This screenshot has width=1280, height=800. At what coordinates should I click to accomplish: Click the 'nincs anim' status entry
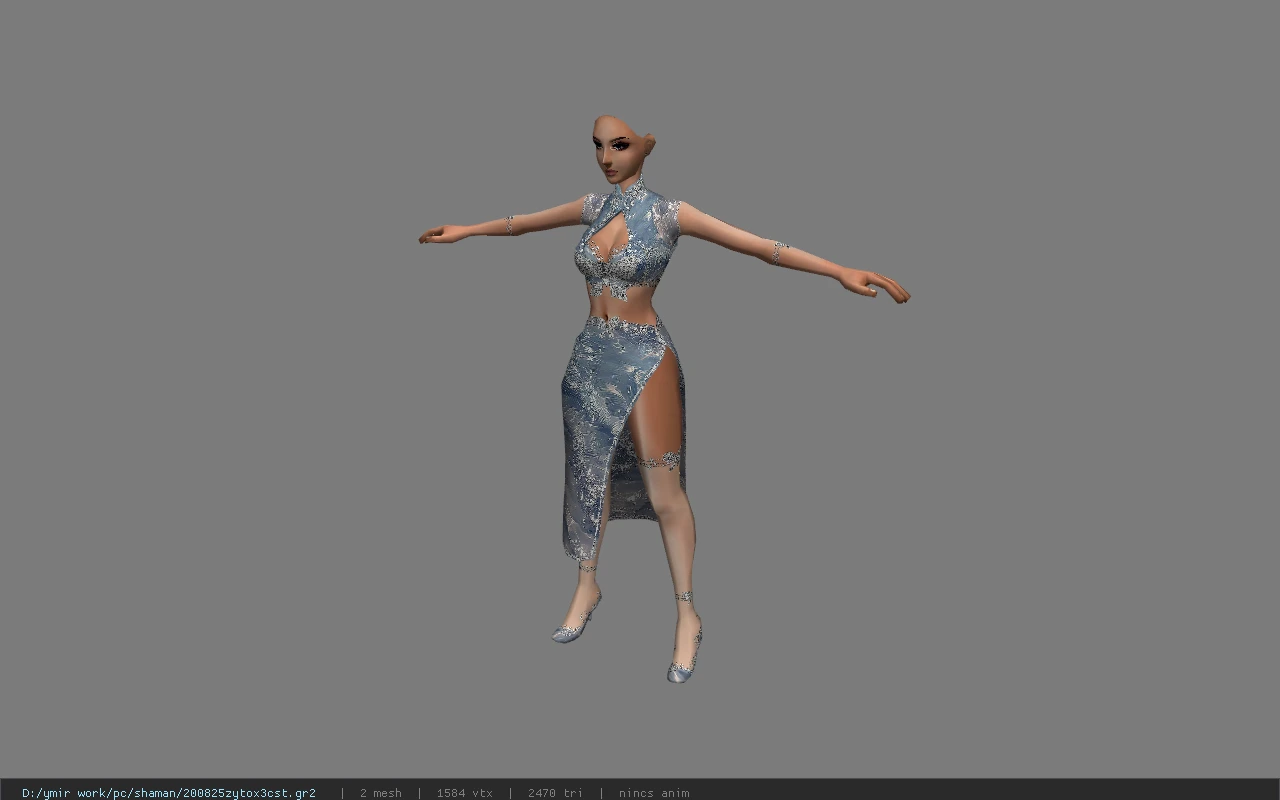click(x=654, y=793)
